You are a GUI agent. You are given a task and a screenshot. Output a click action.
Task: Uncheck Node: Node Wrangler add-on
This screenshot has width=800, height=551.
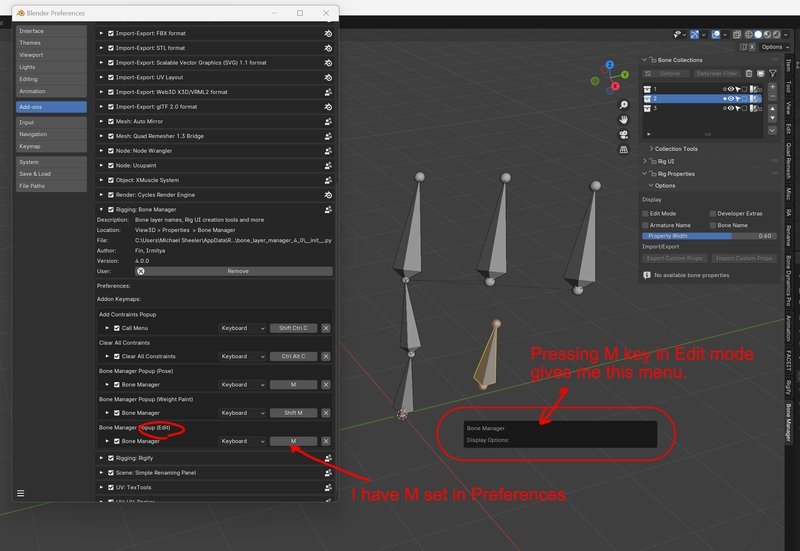click(111, 151)
